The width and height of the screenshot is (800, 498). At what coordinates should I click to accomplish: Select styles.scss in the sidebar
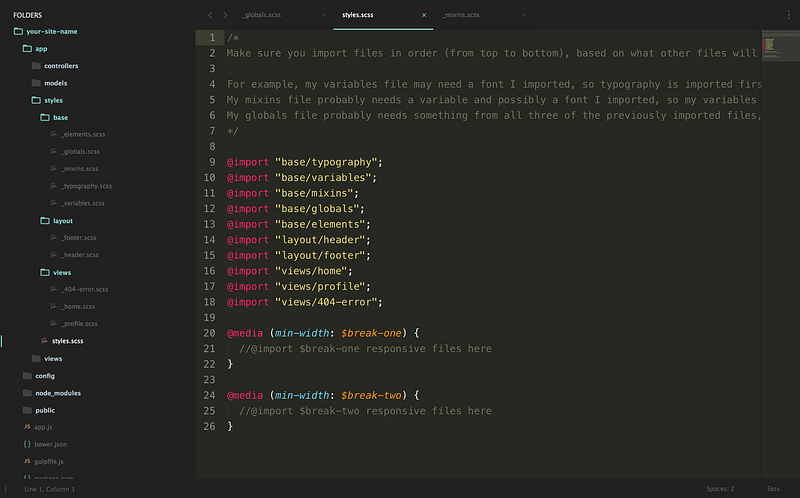67,341
